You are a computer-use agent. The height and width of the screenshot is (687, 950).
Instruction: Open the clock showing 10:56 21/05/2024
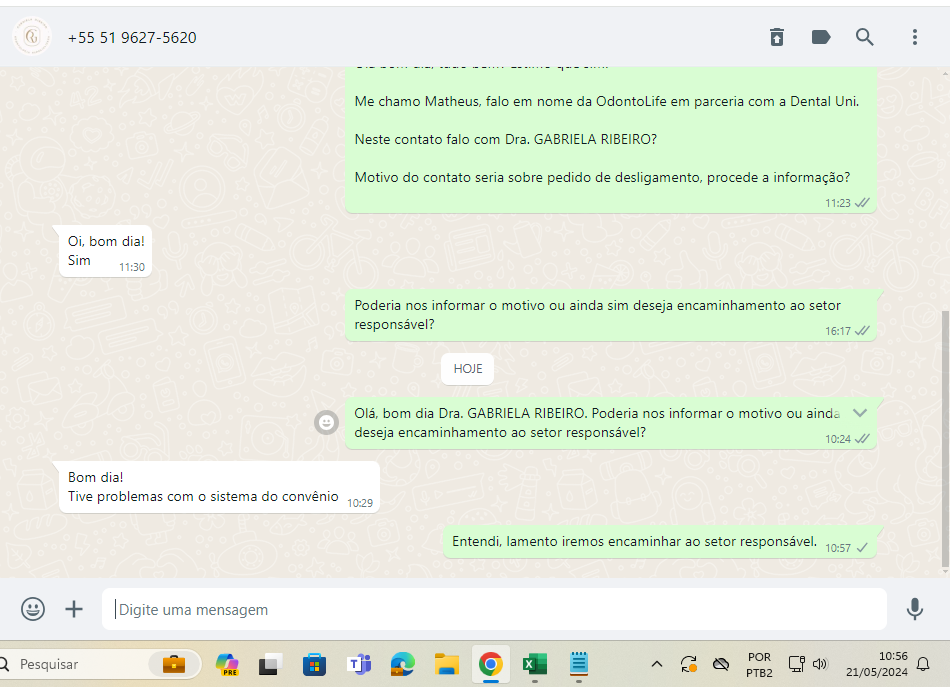click(877, 664)
